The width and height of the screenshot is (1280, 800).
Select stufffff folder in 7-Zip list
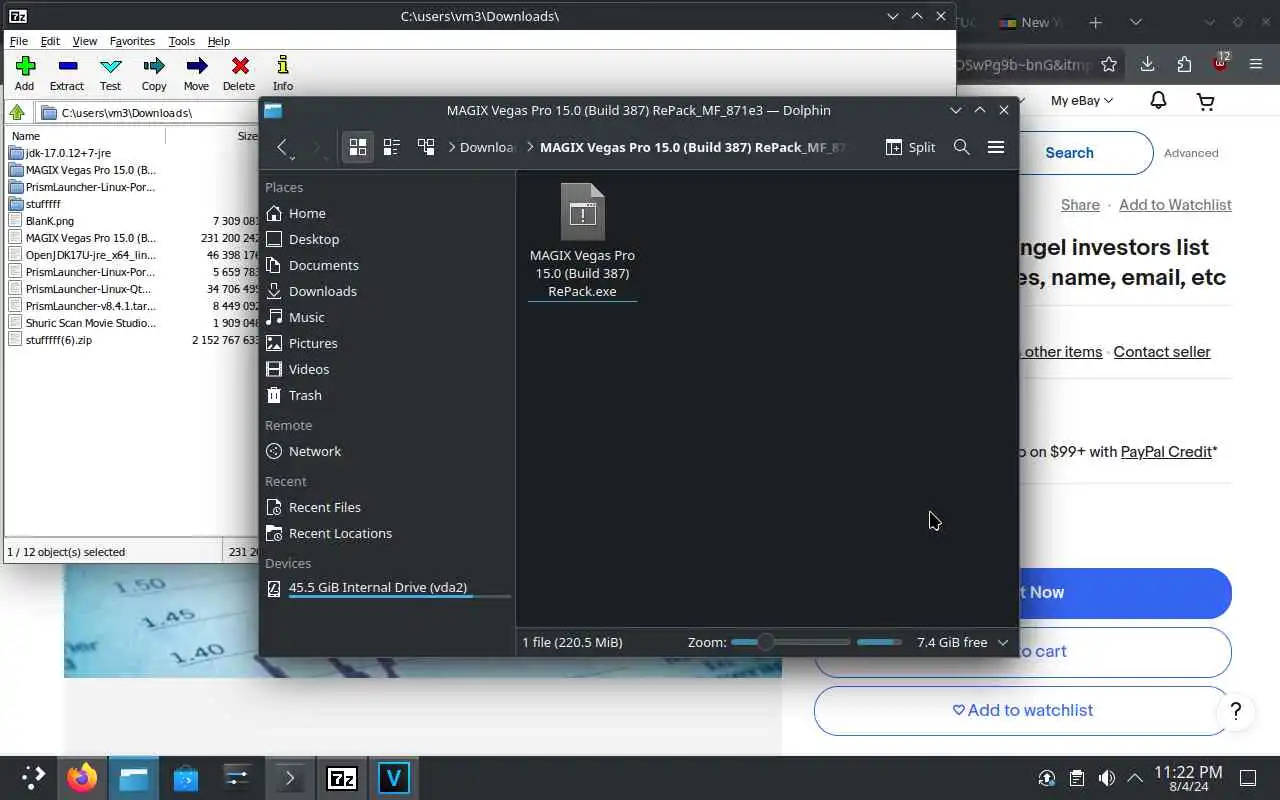[x=43, y=204]
